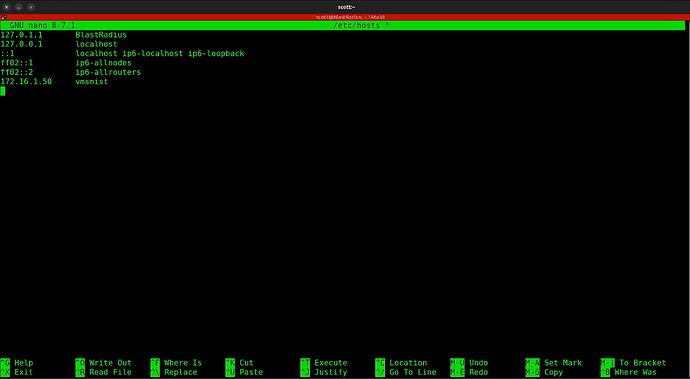Image resolution: width=690 pixels, height=379 pixels.
Task: Place cursor on ip6-allnodes
Action: click(103, 63)
